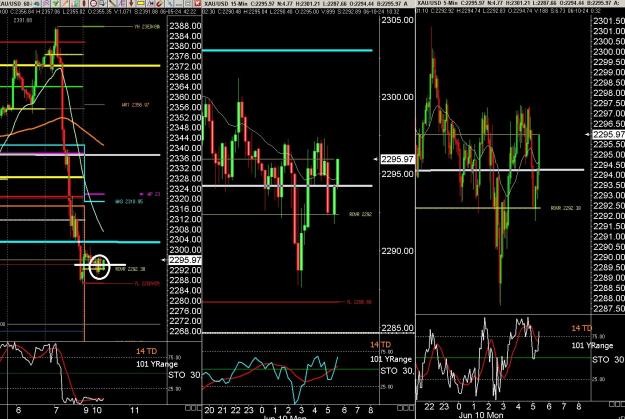Click hour 8 on the 5-min time axis

(579, 407)
